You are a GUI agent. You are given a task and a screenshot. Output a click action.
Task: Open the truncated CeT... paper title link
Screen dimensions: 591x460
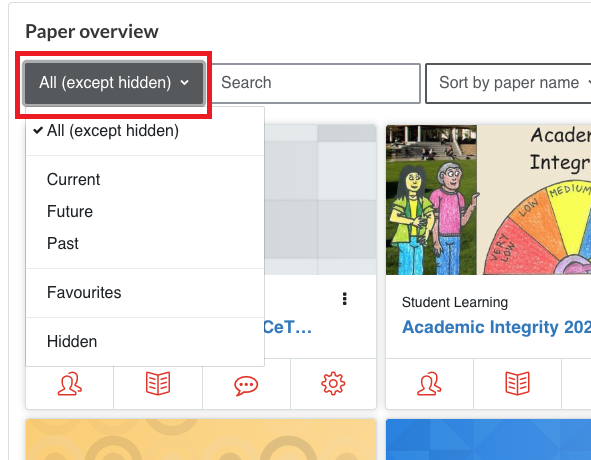click(x=287, y=327)
